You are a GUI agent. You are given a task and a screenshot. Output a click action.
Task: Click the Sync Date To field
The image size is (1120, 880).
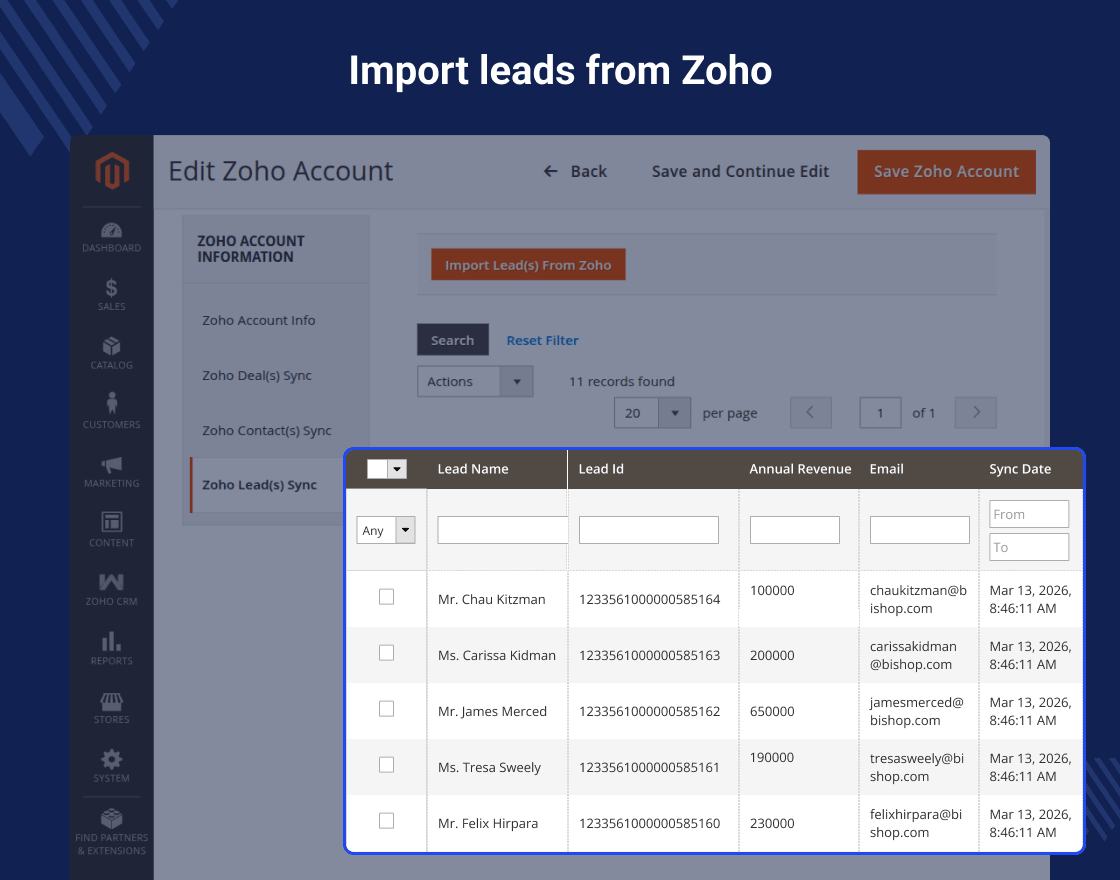click(x=1029, y=547)
